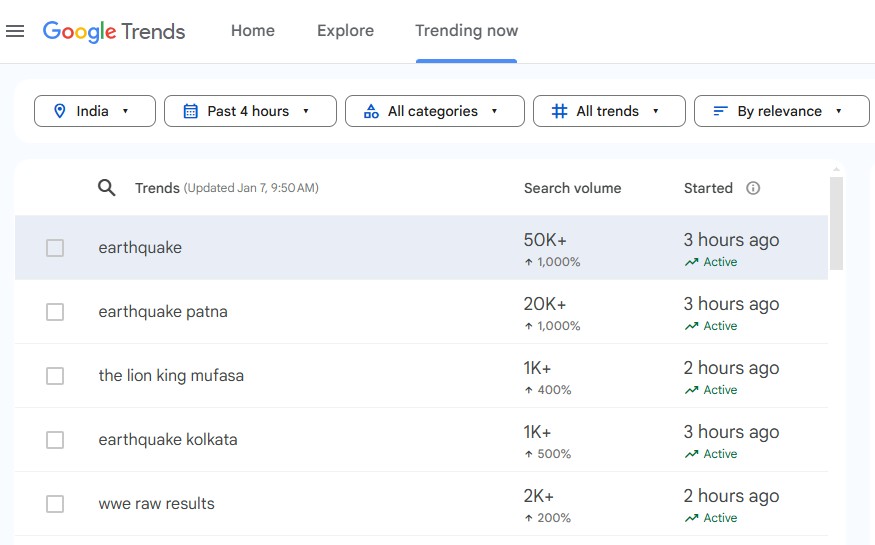This screenshot has height=545, width=875.
Task: Tick the lion king mufasa checkbox
Action: 55,376
